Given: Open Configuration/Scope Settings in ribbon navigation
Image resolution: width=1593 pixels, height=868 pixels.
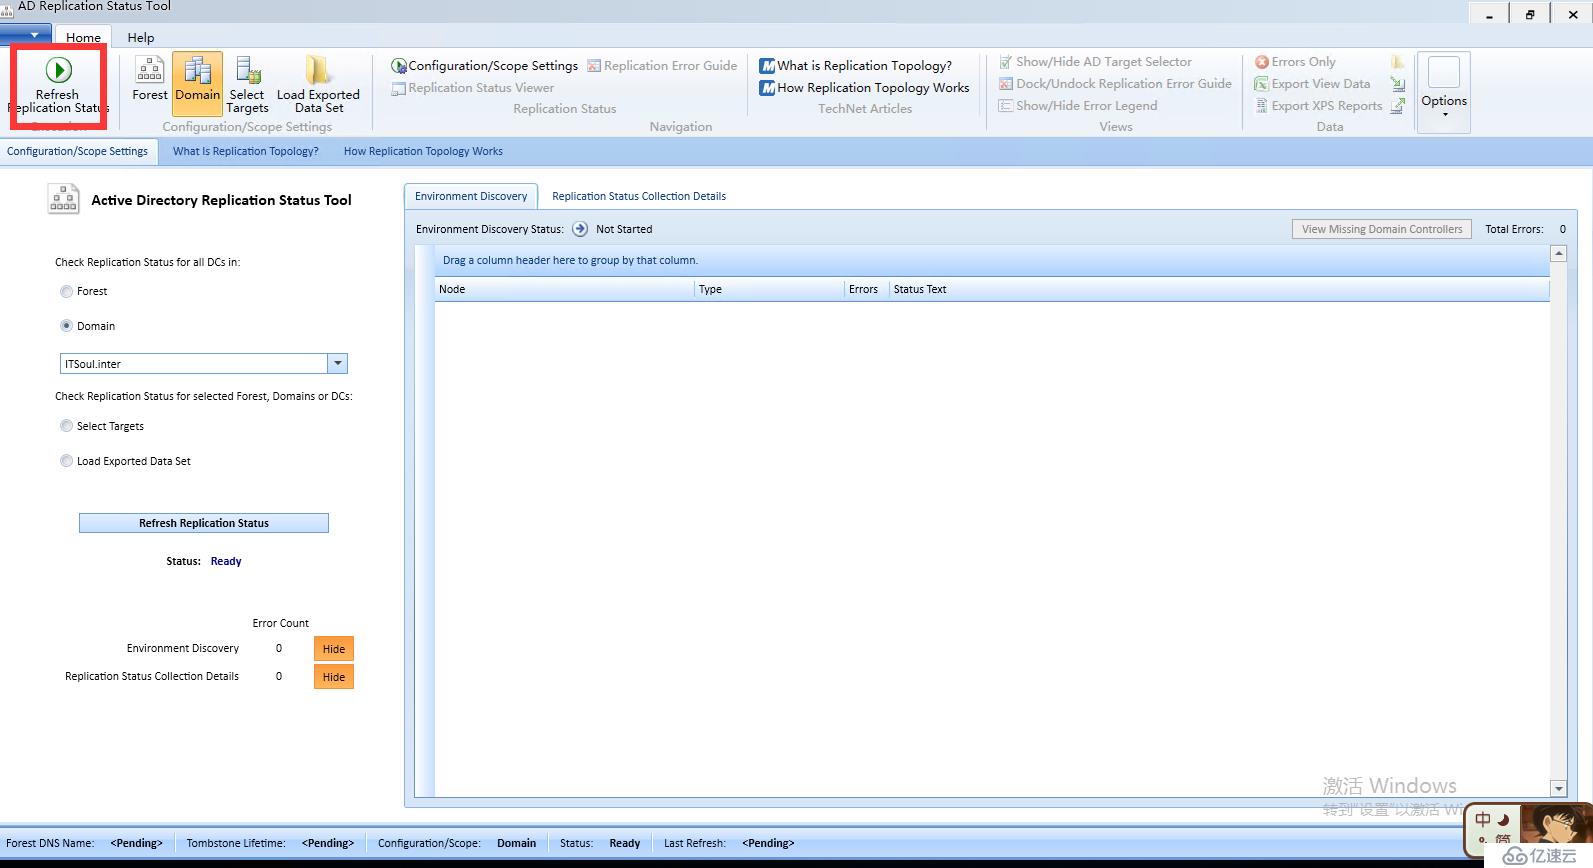Looking at the screenshot, I should pos(484,66).
